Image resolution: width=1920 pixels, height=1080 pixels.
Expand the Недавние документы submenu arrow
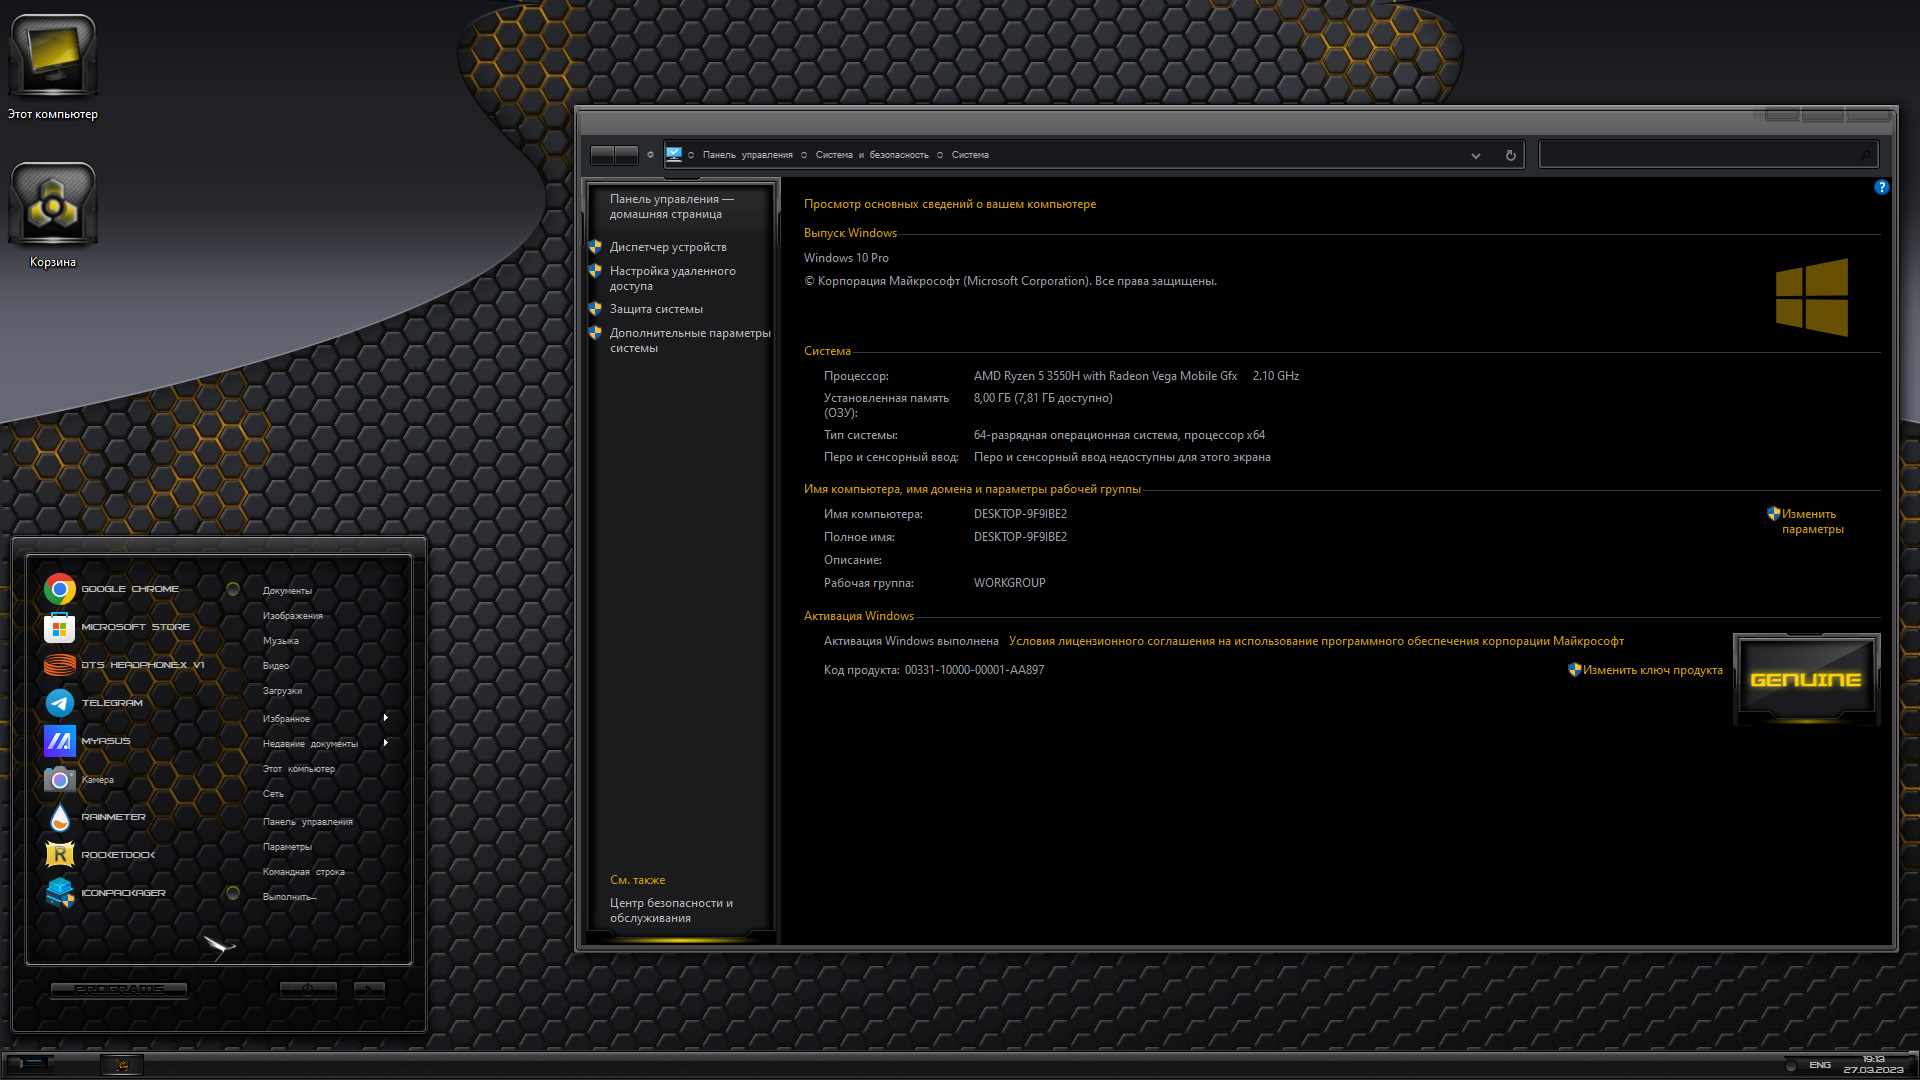pyautogui.click(x=385, y=743)
